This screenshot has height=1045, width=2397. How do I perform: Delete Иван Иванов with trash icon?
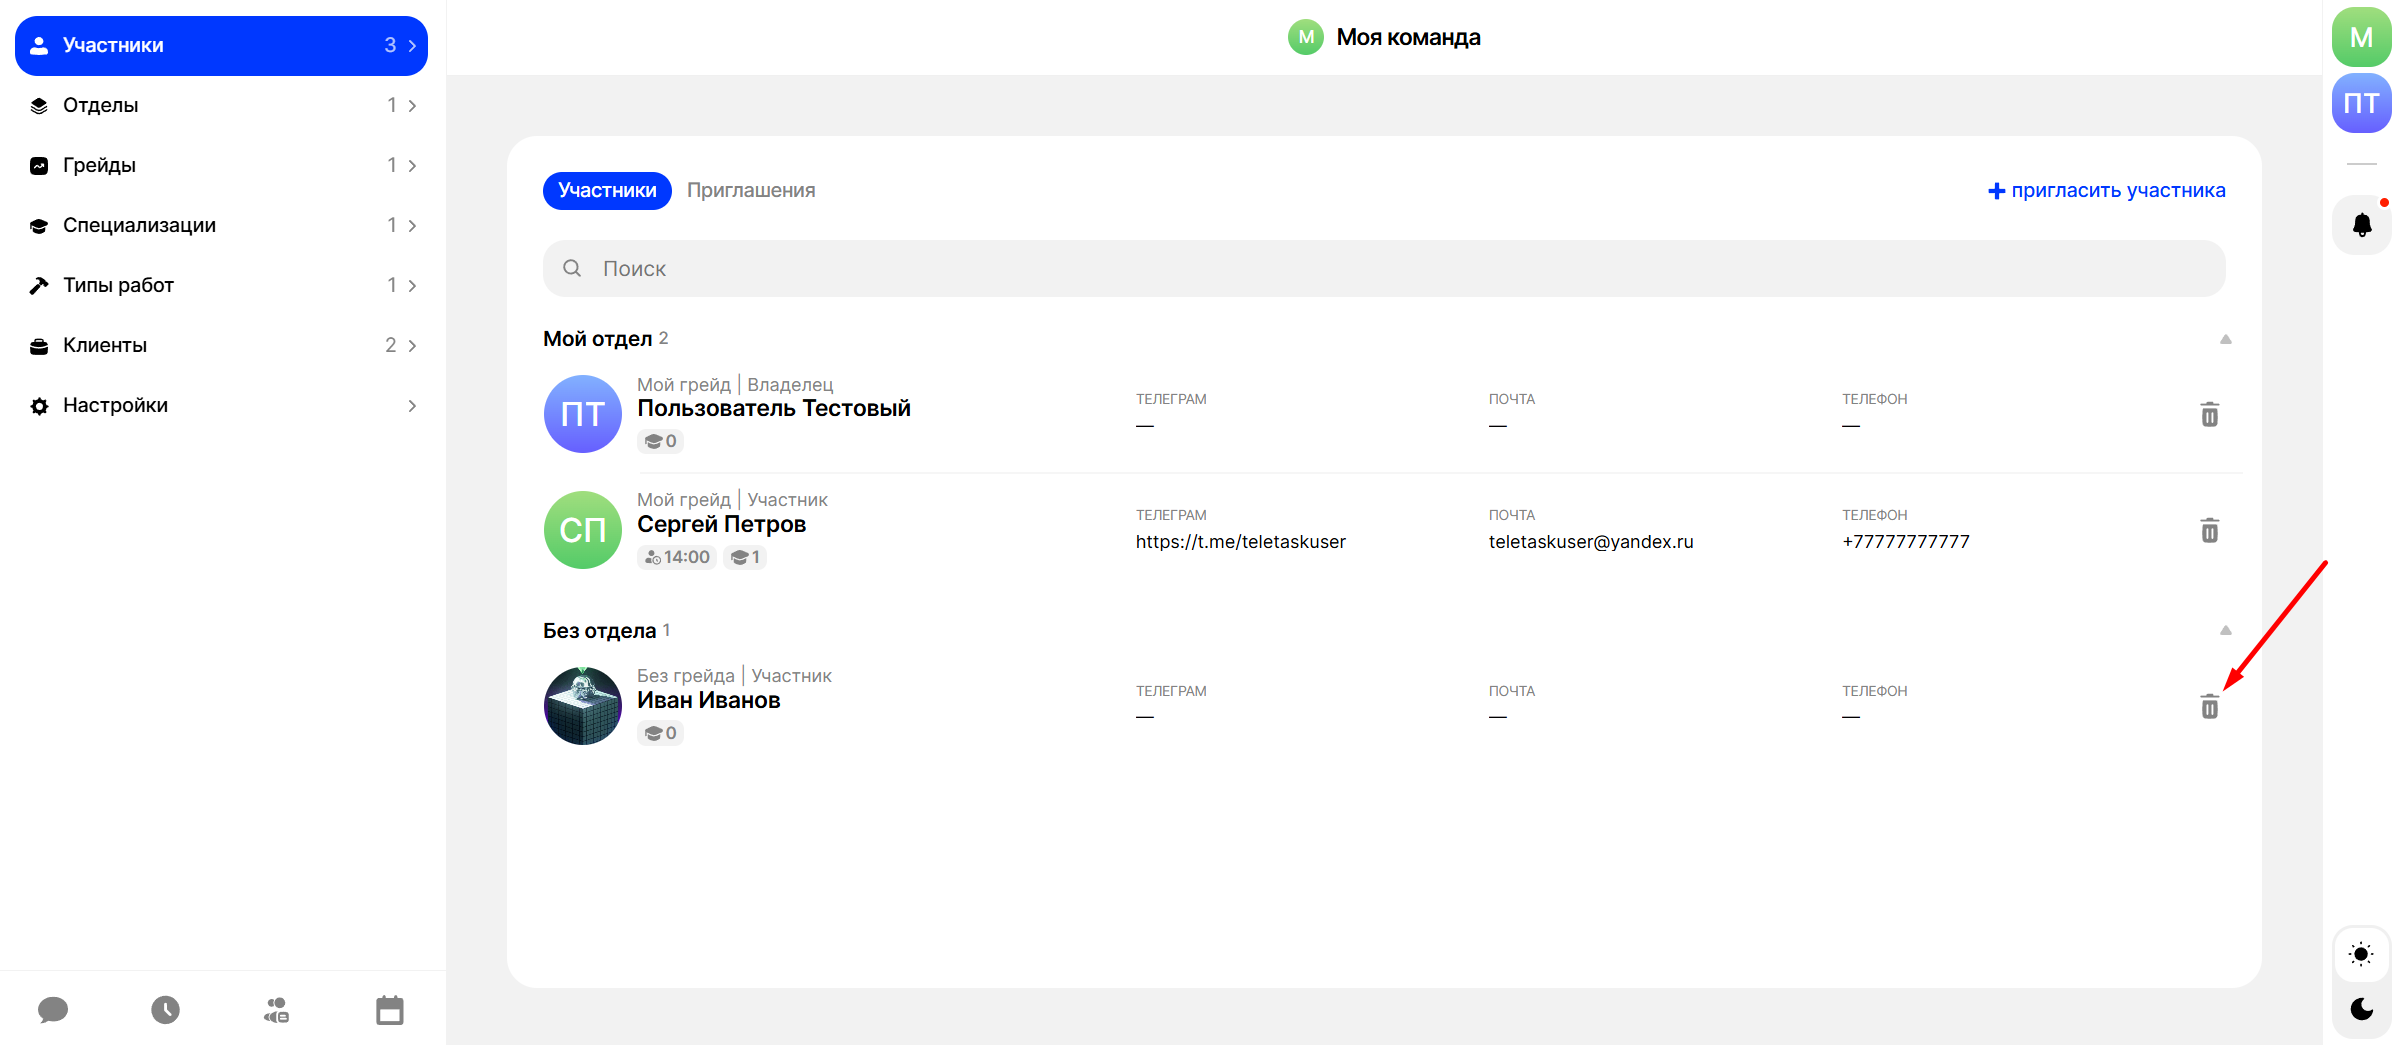[2209, 707]
